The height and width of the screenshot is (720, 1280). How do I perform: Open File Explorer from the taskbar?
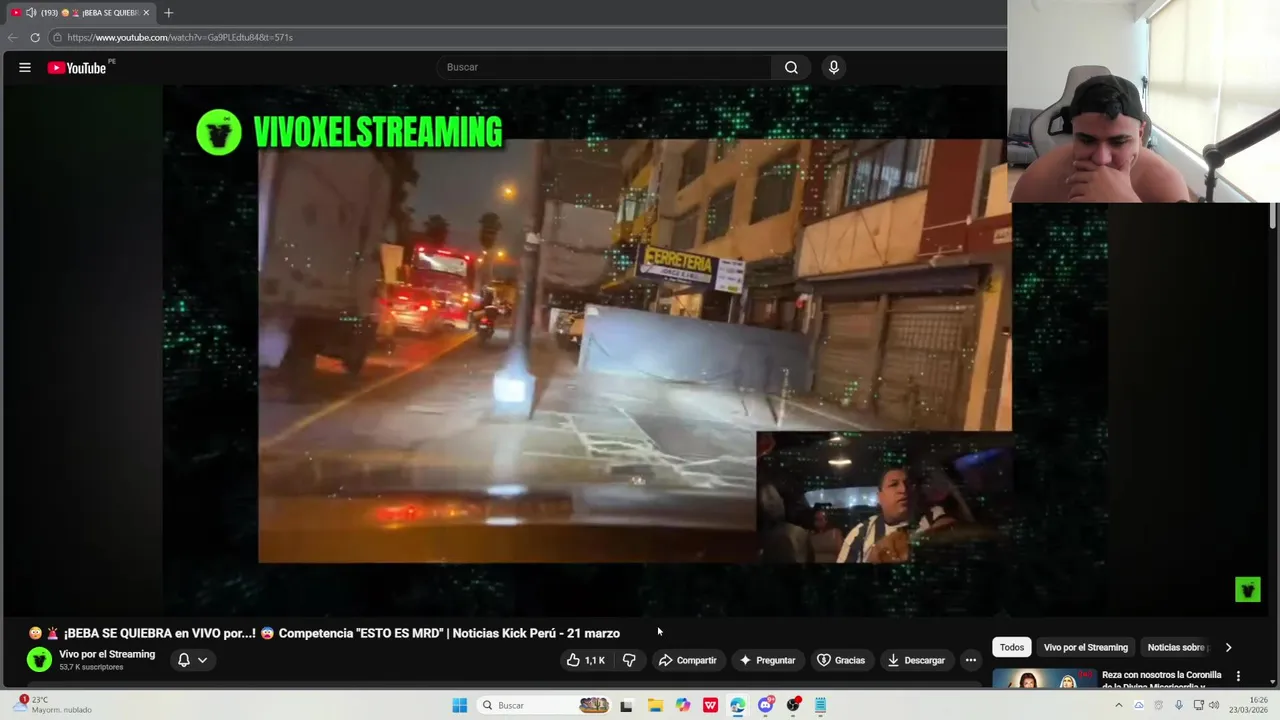pyautogui.click(x=655, y=705)
